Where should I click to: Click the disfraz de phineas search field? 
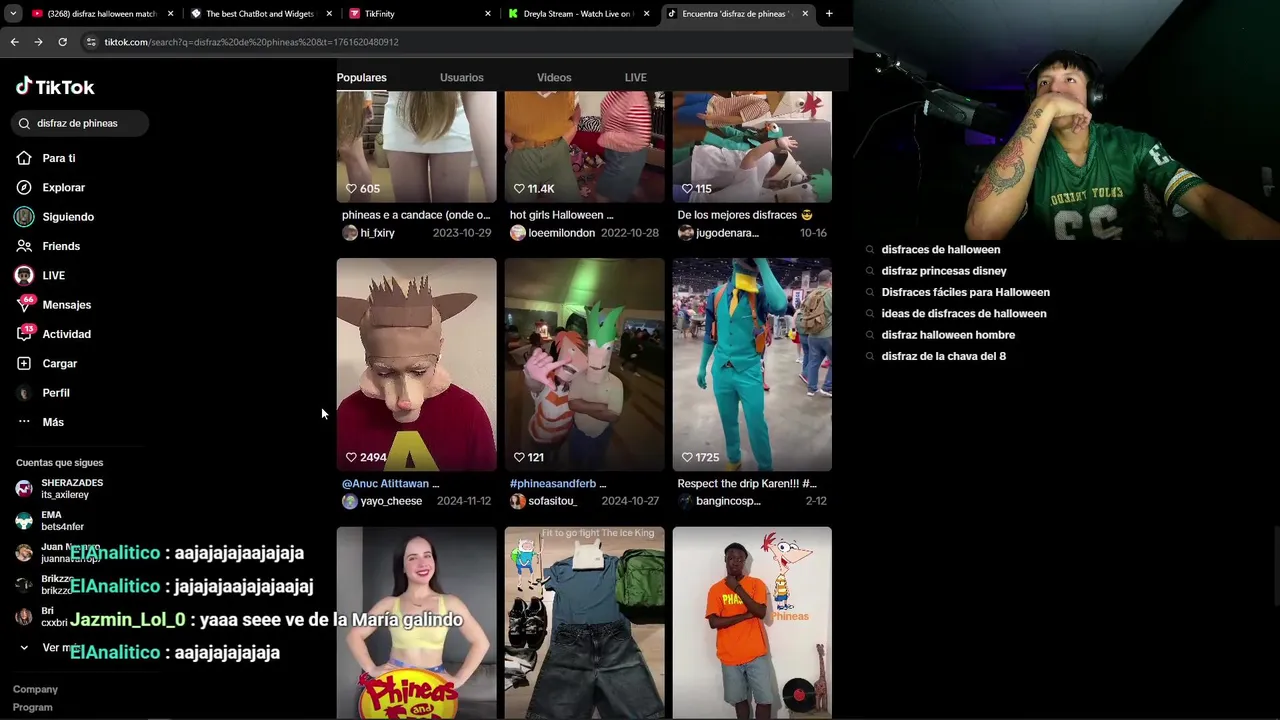[x=82, y=123]
